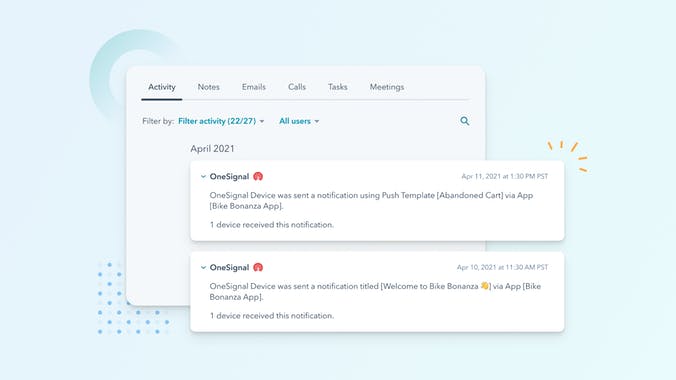The height and width of the screenshot is (380, 676).
Task: Click the April 2021 month heading
Action: 213,149
